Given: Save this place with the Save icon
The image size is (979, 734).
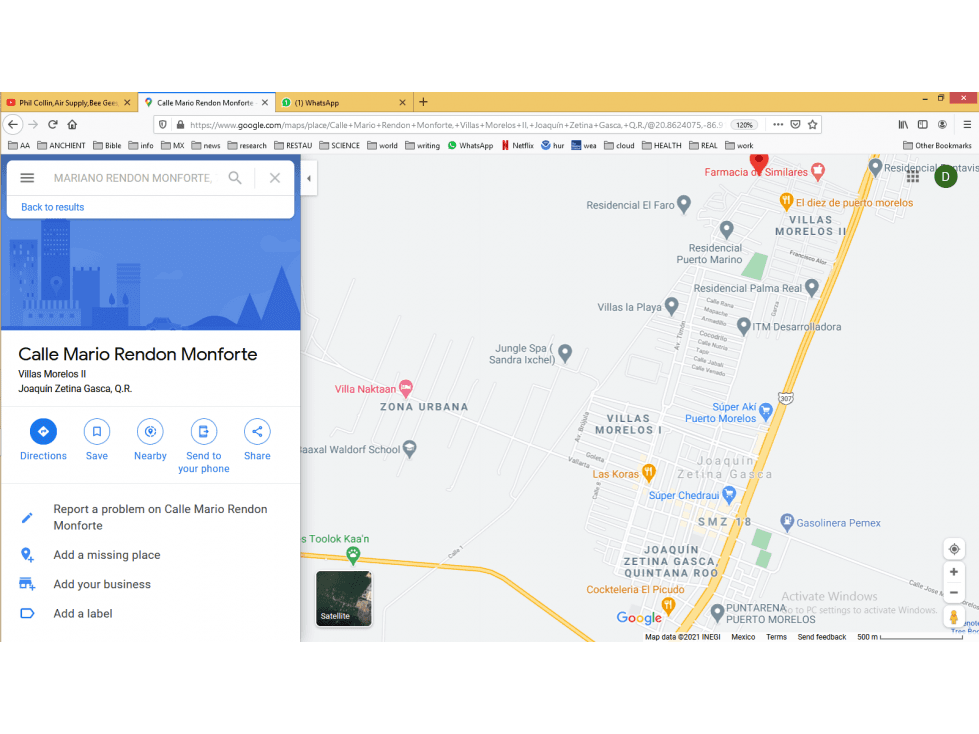Looking at the screenshot, I should point(97,431).
